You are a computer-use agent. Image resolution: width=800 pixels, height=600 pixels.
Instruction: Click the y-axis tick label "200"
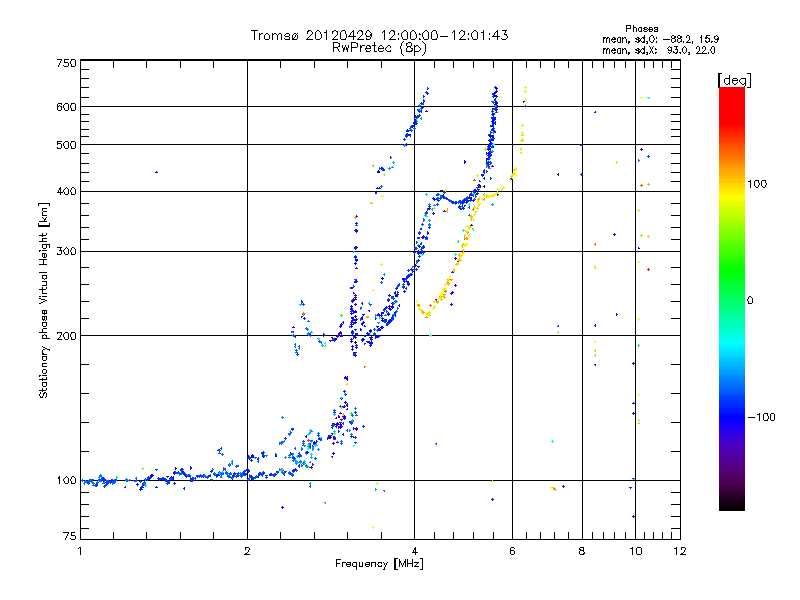pyautogui.click(x=66, y=336)
